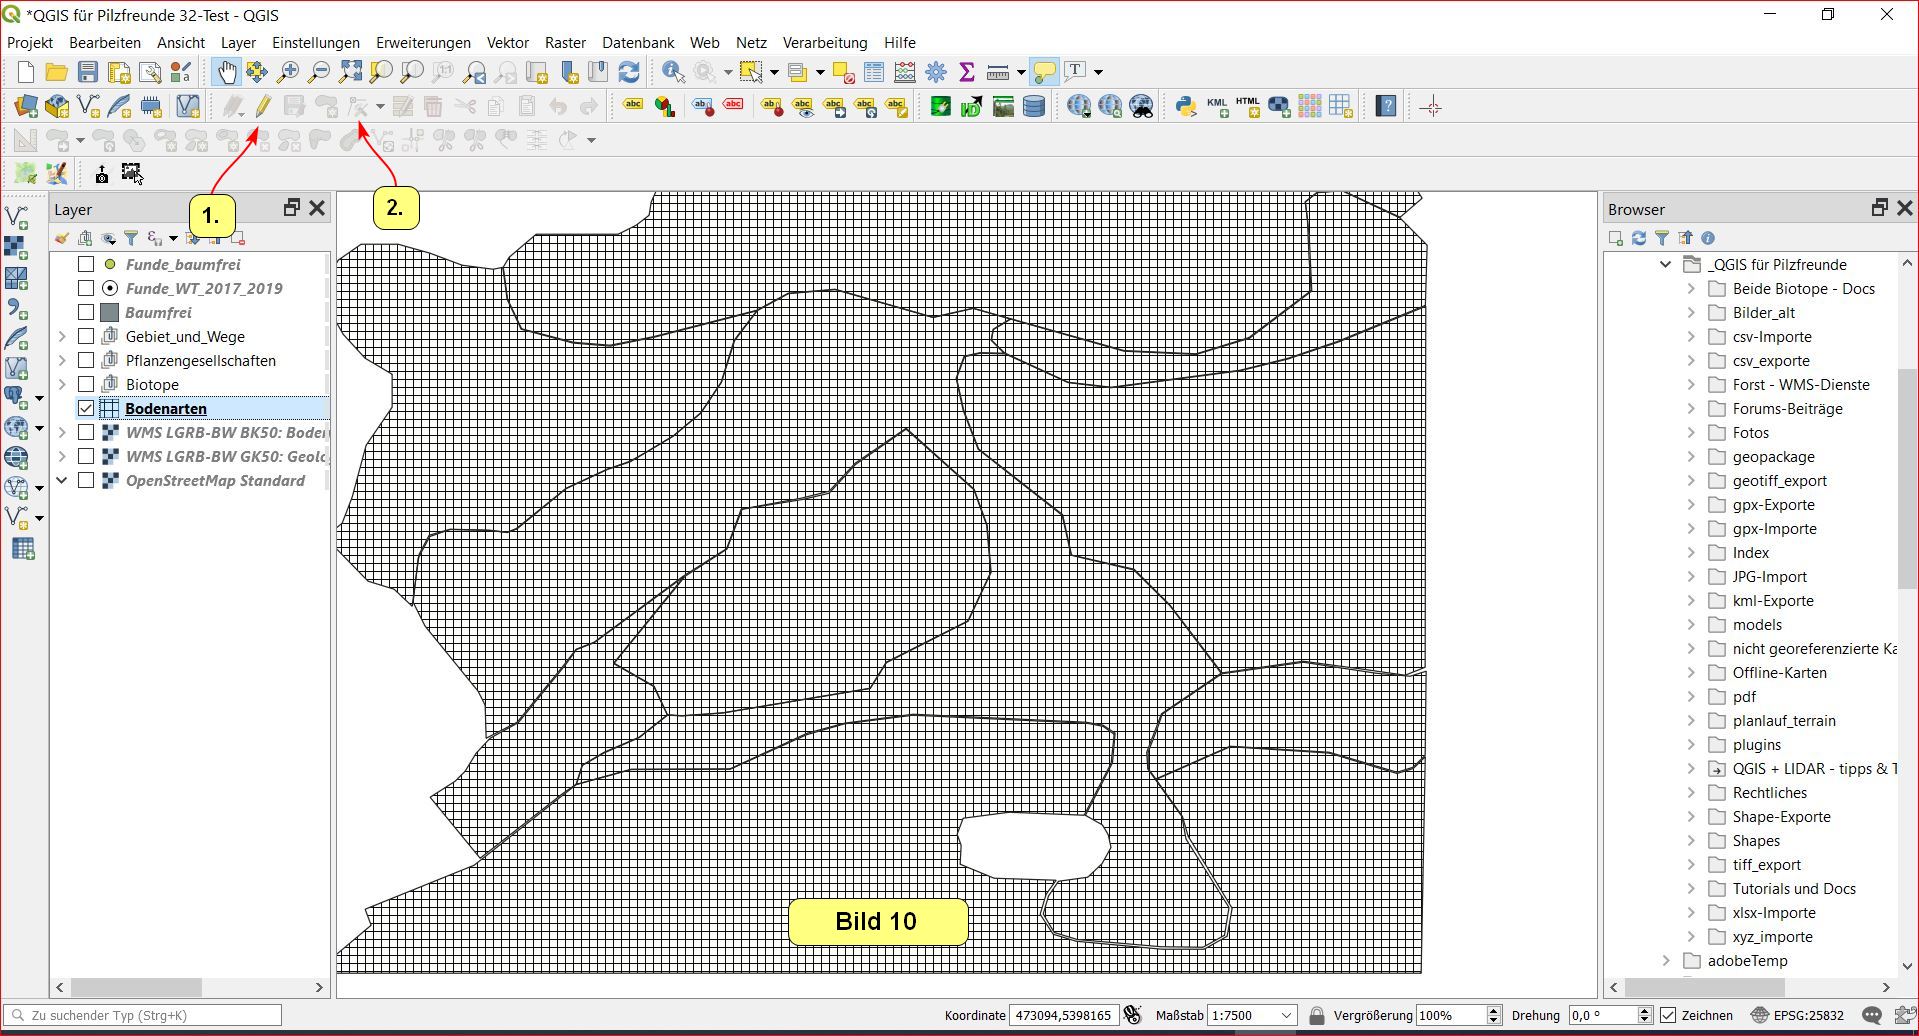Open the Maßstab scale dropdown
Screen dimensions: 1919x1036
pos(1286,1015)
